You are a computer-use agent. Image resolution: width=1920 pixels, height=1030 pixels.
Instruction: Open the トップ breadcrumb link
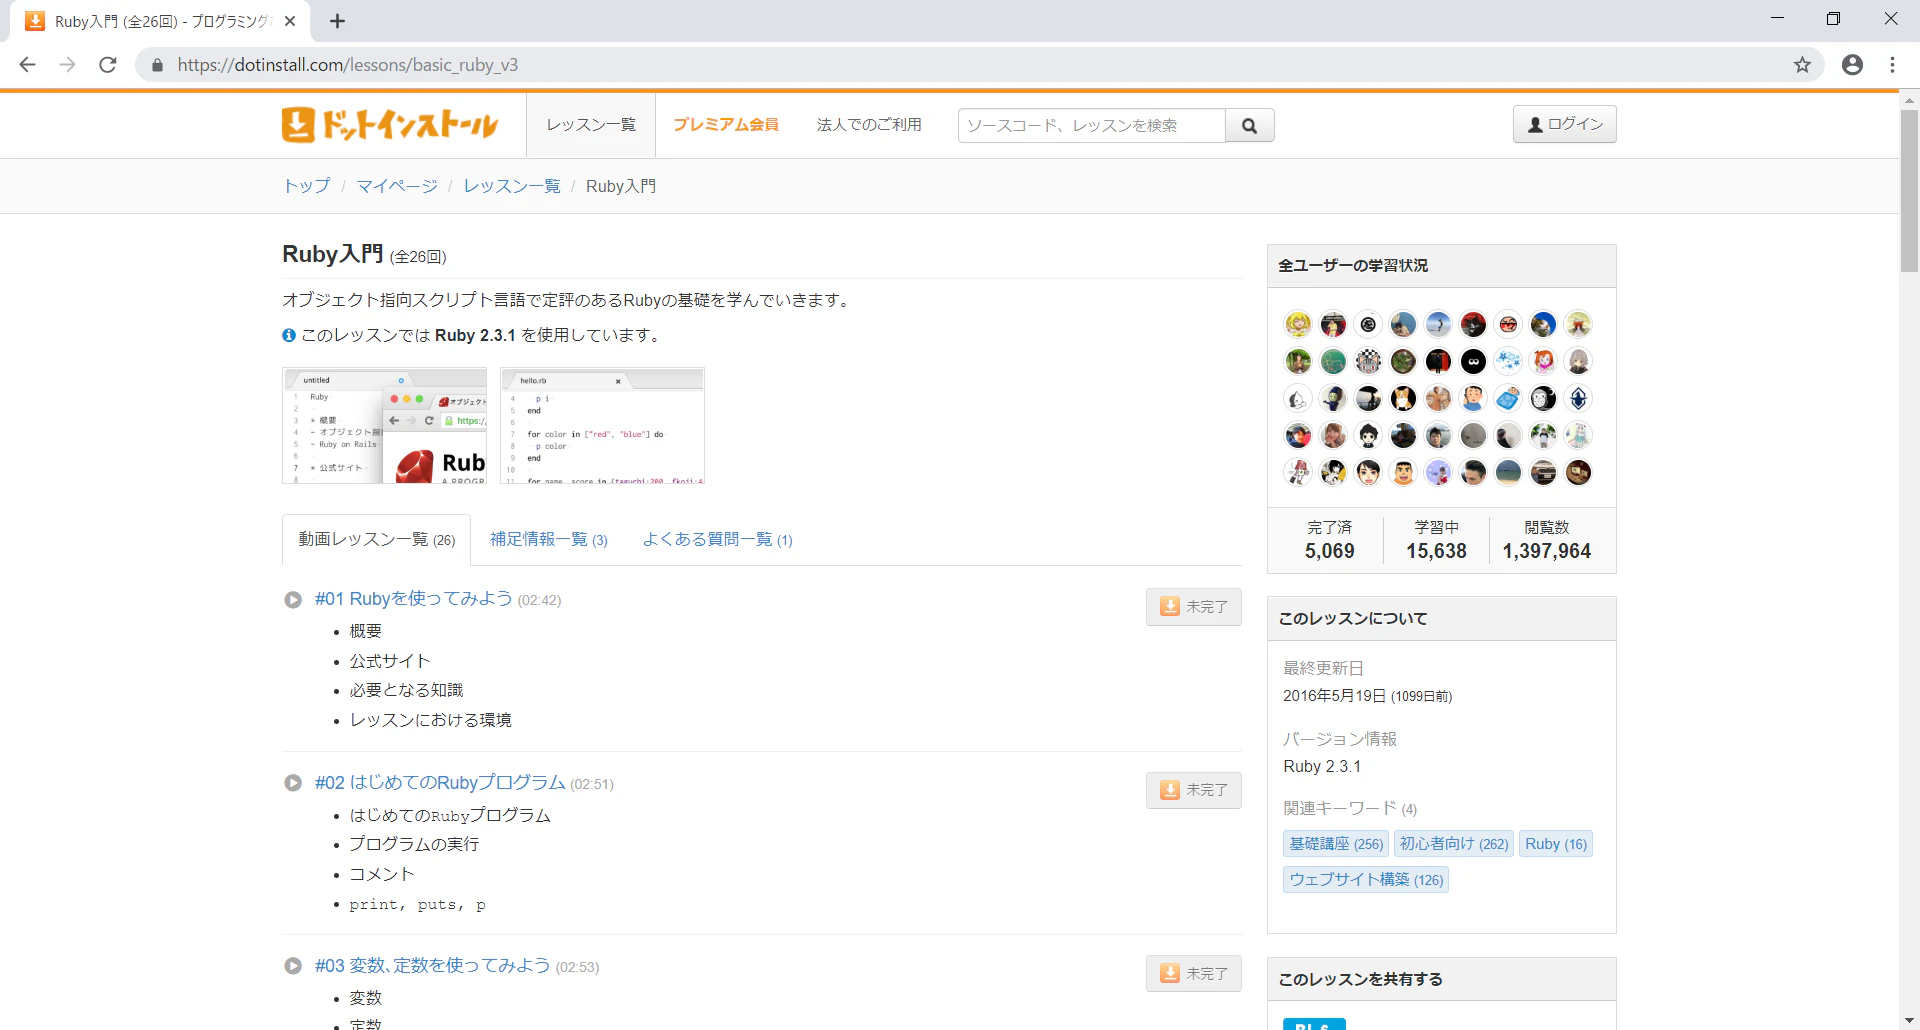(x=305, y=185)
